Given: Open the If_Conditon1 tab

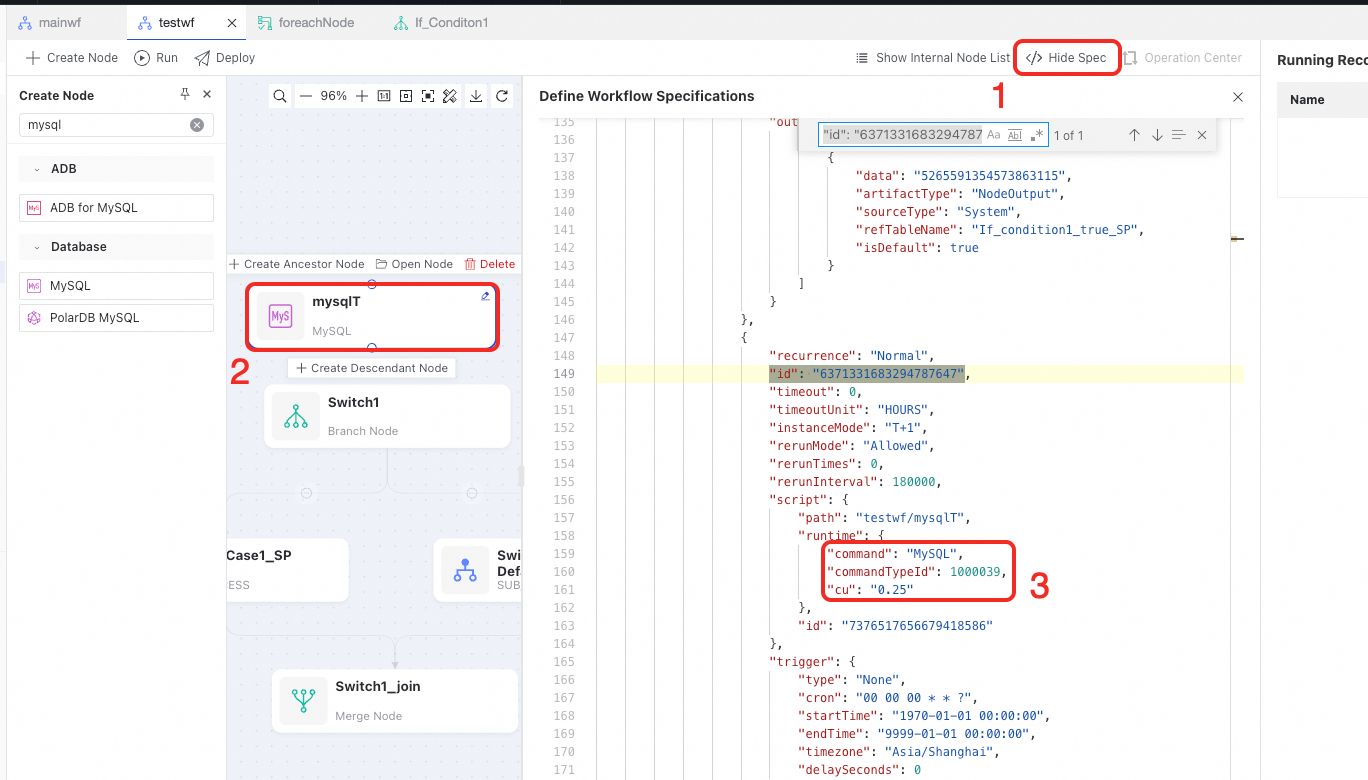Looking at the screenshot, I should coord(441,22).
